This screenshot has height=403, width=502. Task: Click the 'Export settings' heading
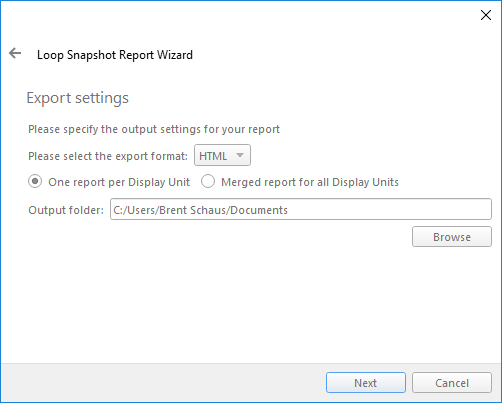[x=77, y=98]
